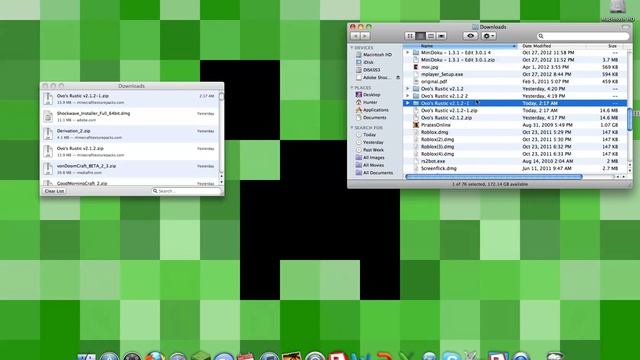
Task: Select Shockwave_Installer download's dmg icon
Action: pos(48,116)
